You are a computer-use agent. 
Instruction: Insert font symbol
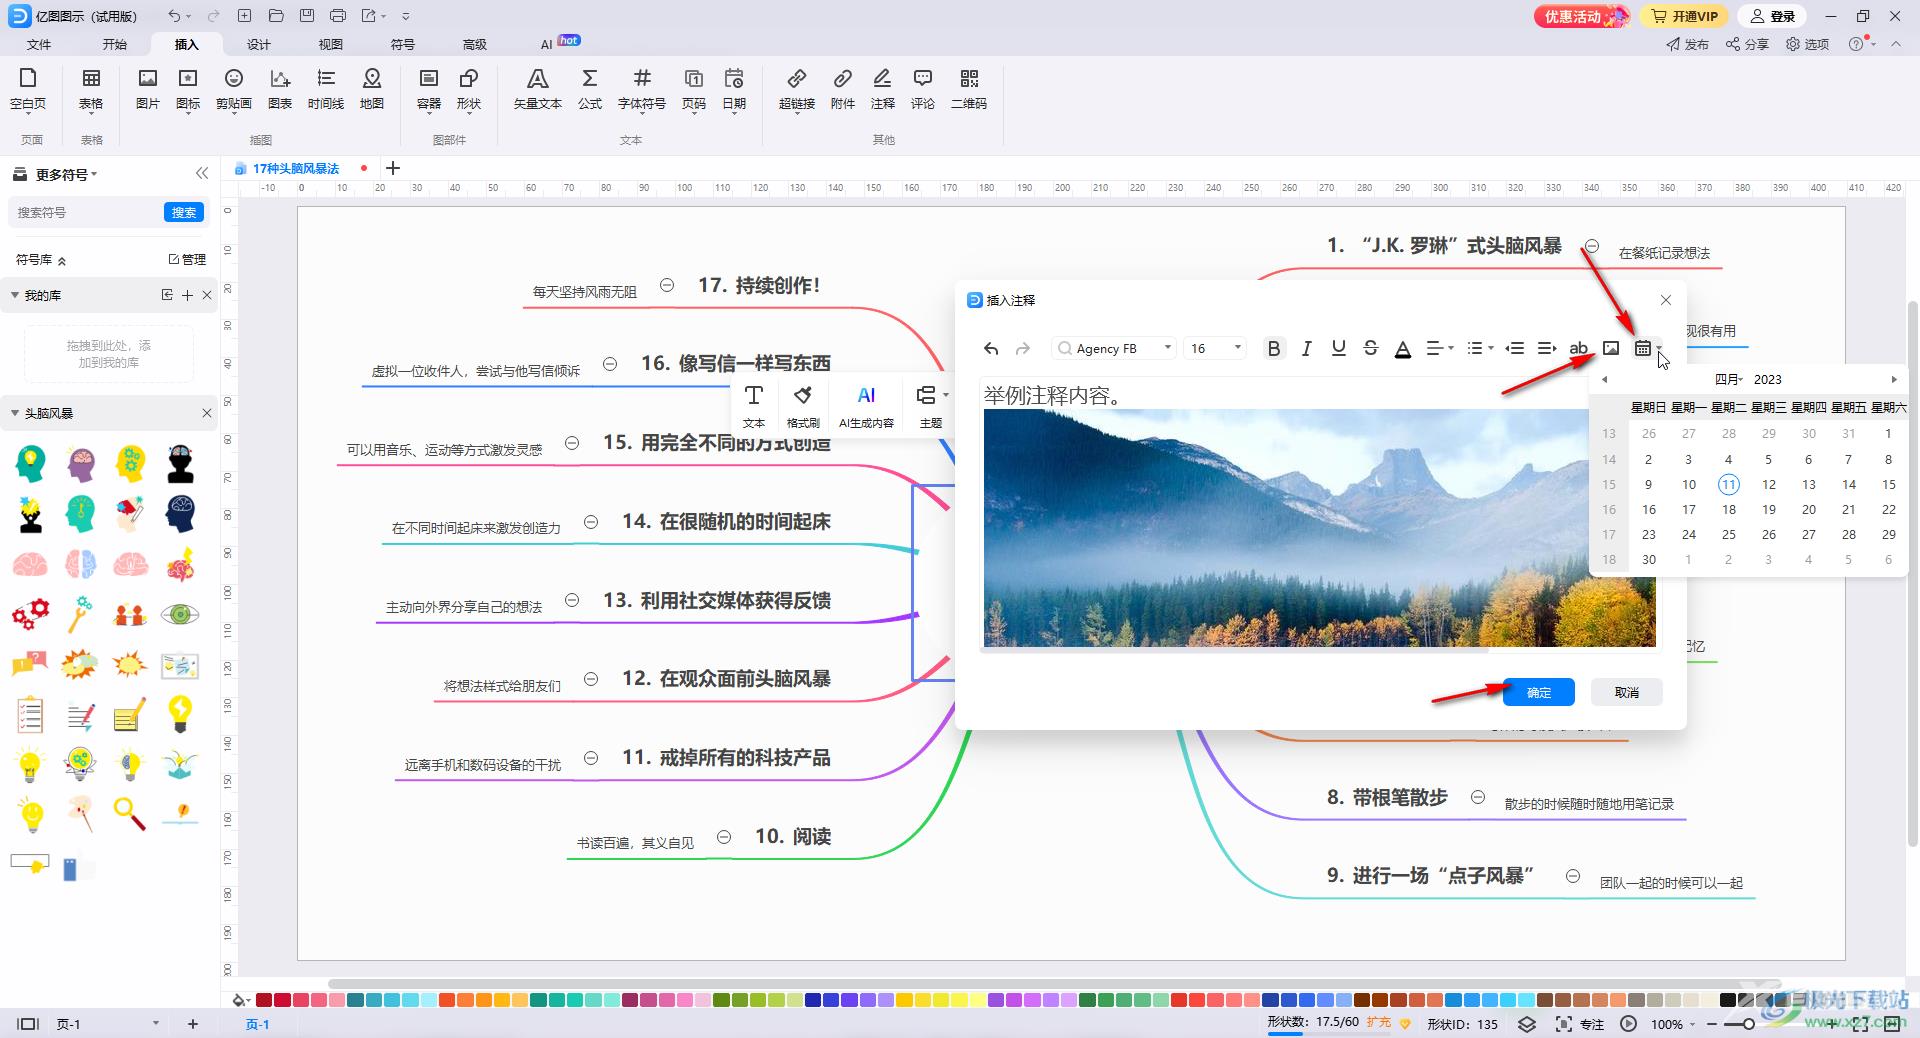click(642, 88)
